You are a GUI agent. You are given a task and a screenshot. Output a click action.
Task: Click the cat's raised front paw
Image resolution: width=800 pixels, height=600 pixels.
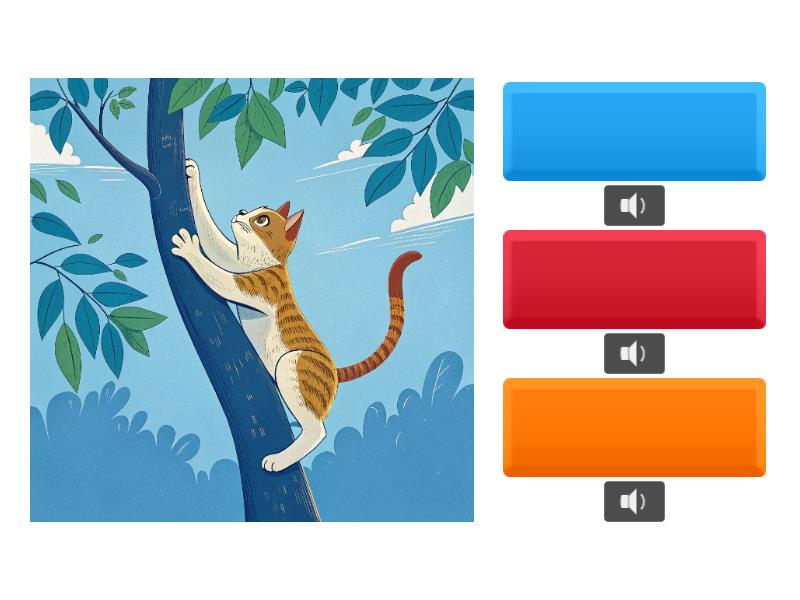point(191,168)
